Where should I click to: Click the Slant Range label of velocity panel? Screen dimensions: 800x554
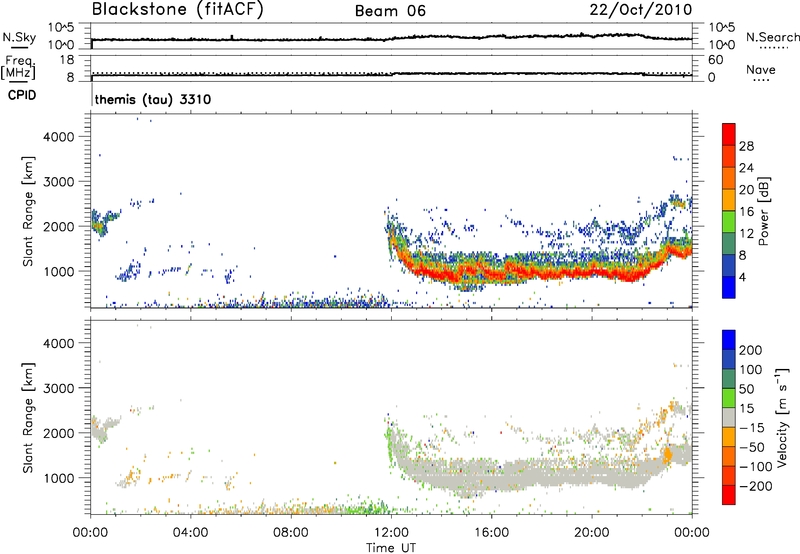point(28,418)
